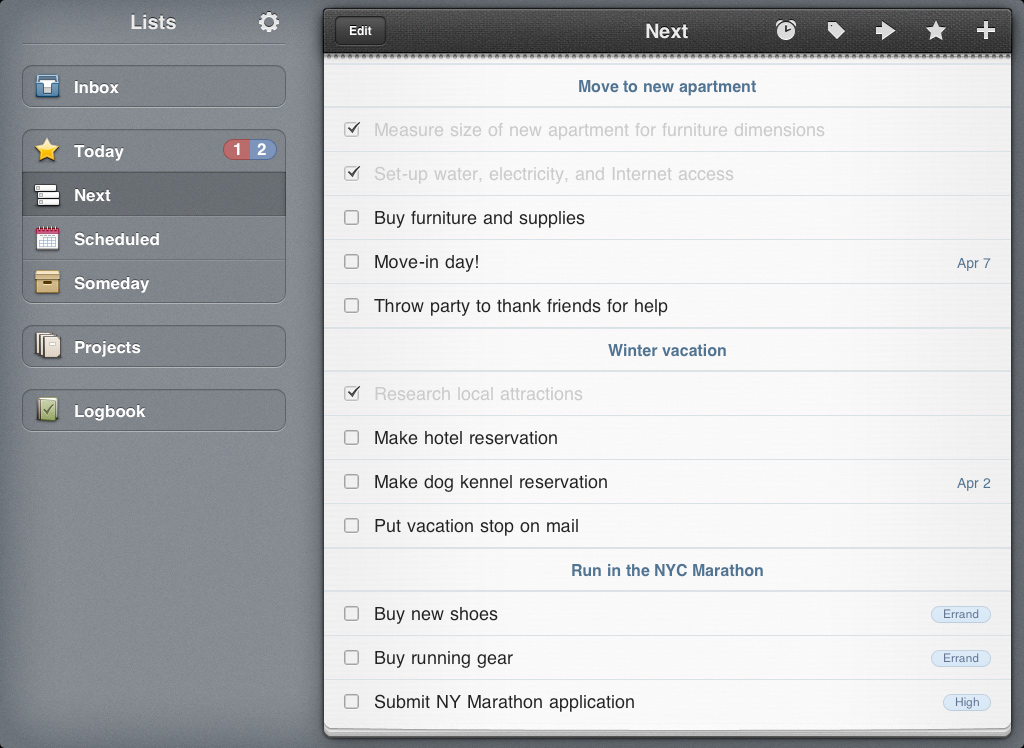Select 'Buy running gear' task text

443,658
